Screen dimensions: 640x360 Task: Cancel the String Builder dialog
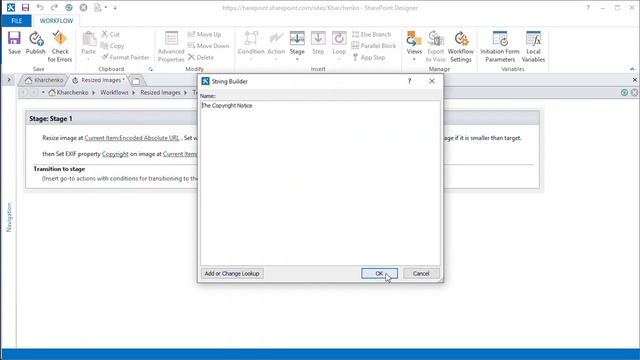pos(421,273)
